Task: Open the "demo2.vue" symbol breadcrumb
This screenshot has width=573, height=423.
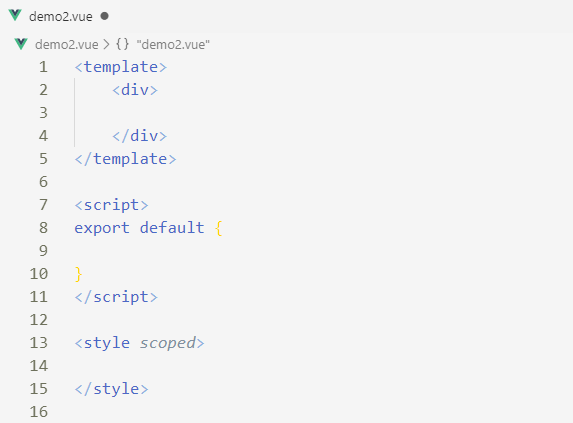Action: click(x=173, y=45)
